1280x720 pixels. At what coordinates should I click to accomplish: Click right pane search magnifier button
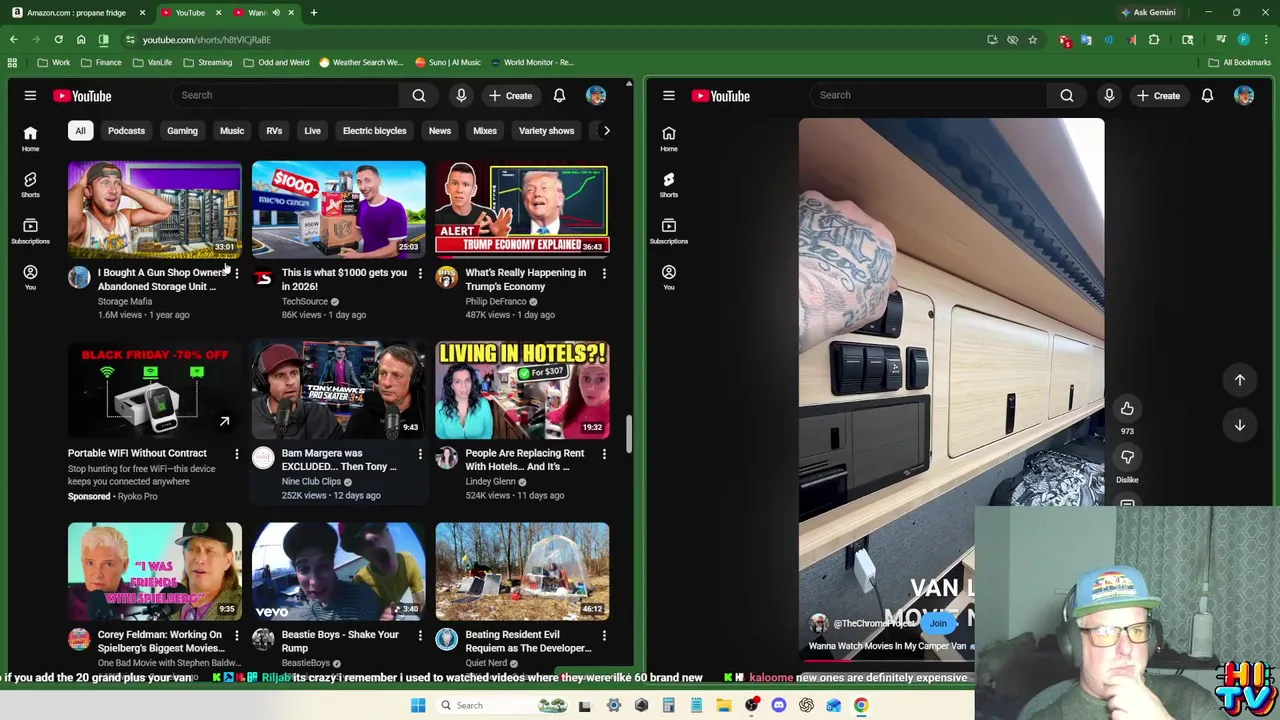point(1067,96)
